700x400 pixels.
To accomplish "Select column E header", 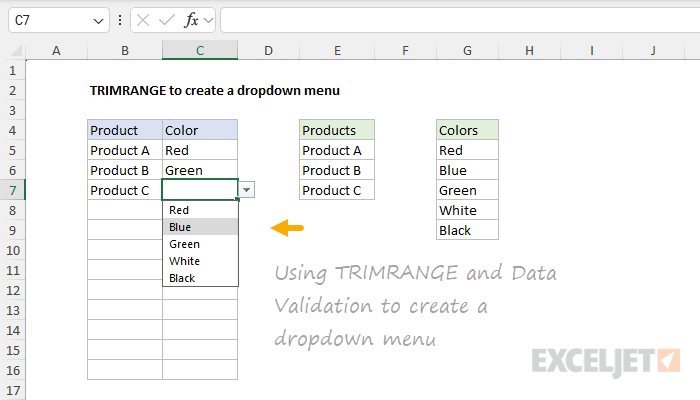I will 337,50.
